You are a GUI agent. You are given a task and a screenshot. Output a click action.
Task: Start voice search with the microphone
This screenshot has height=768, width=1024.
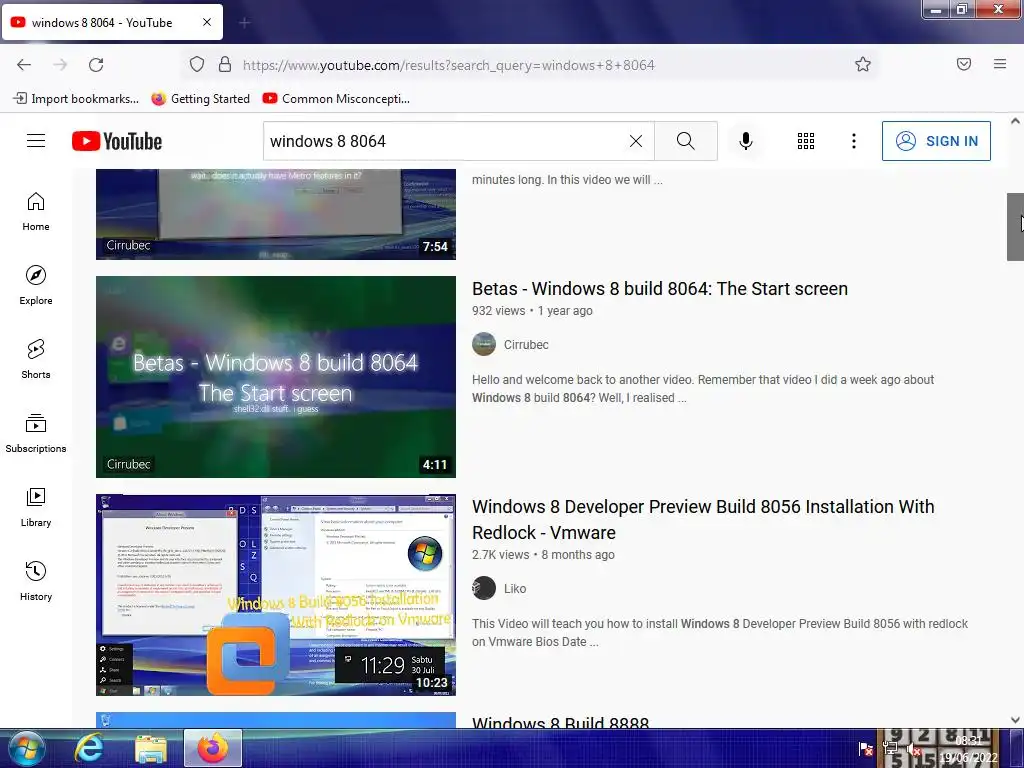pos(745,141)
